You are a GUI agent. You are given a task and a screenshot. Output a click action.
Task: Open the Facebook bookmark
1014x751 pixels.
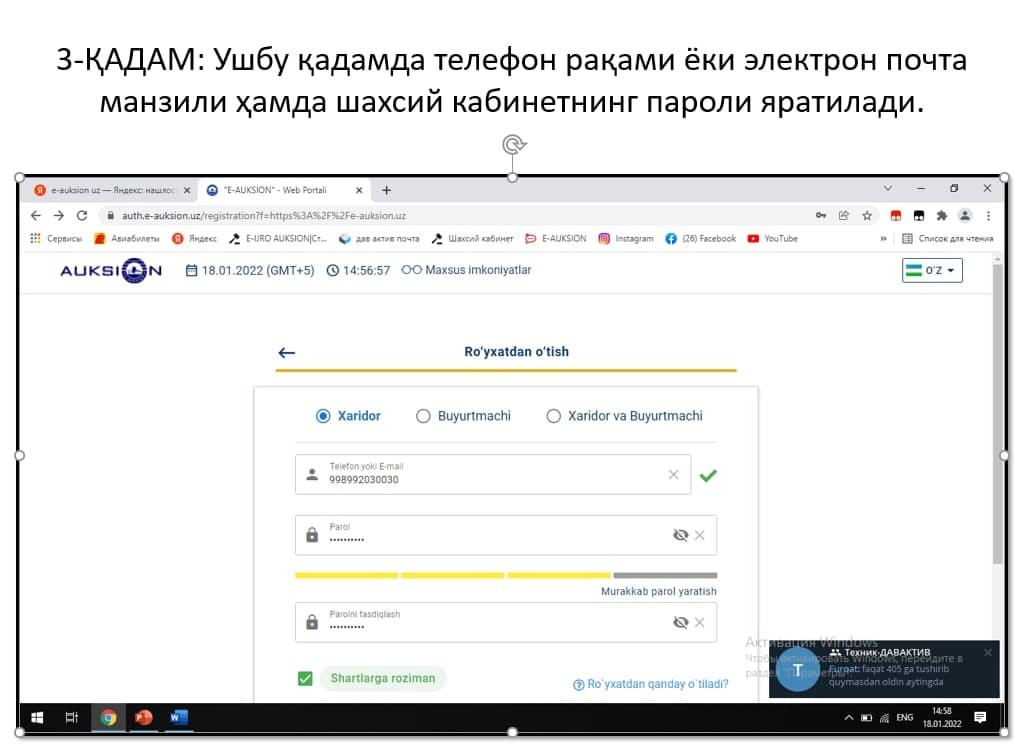coord(701,239)
